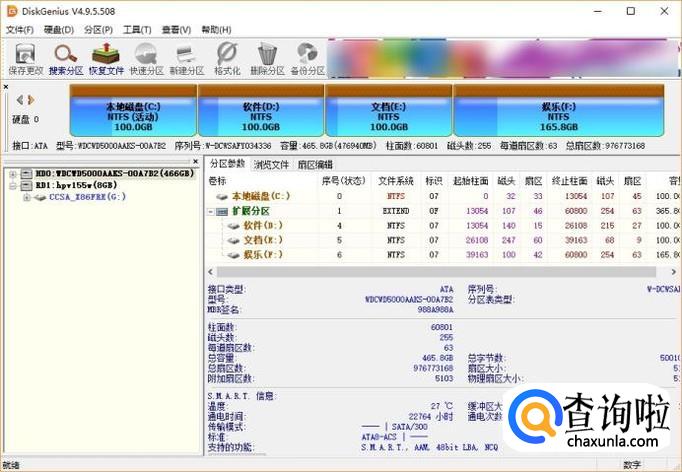
Task: Select 本地磁盘(C:) row label in partition table
Action: click(x=261, y=196)
